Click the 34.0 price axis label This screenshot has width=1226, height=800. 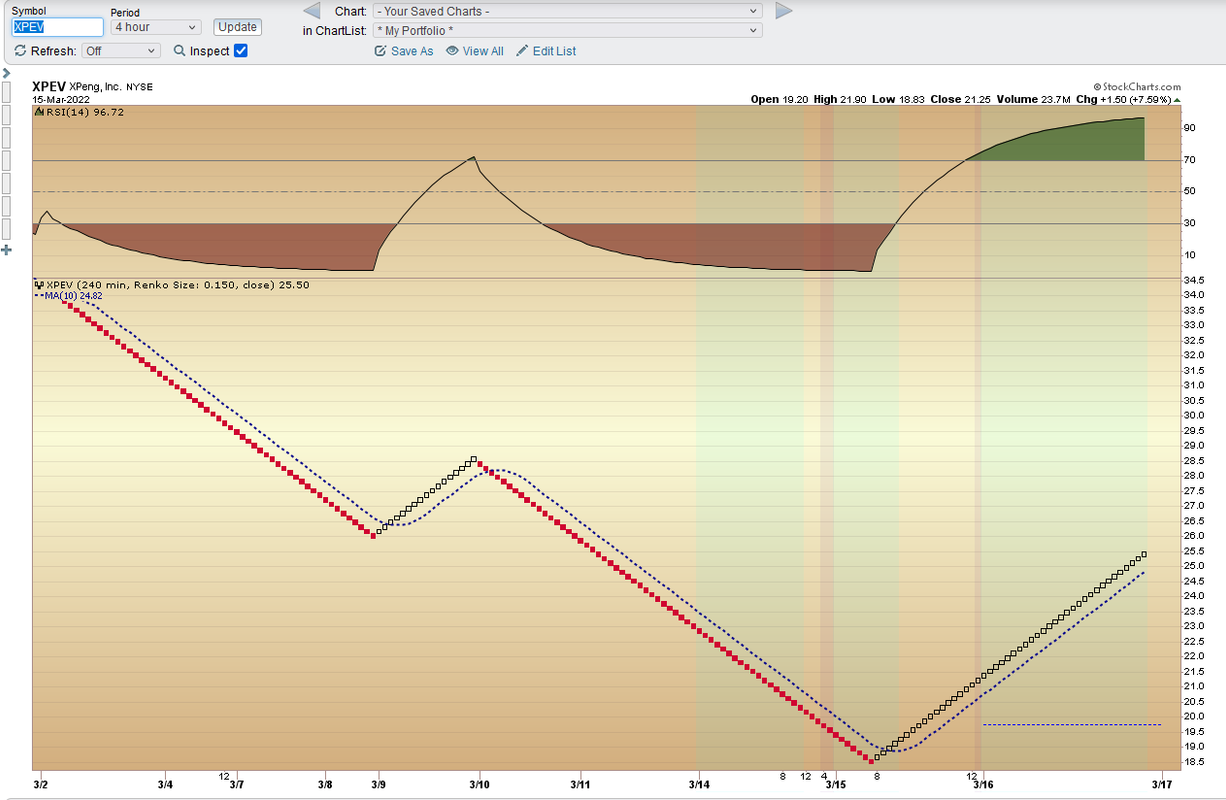pyautogui.click(x=1193, y=294)
